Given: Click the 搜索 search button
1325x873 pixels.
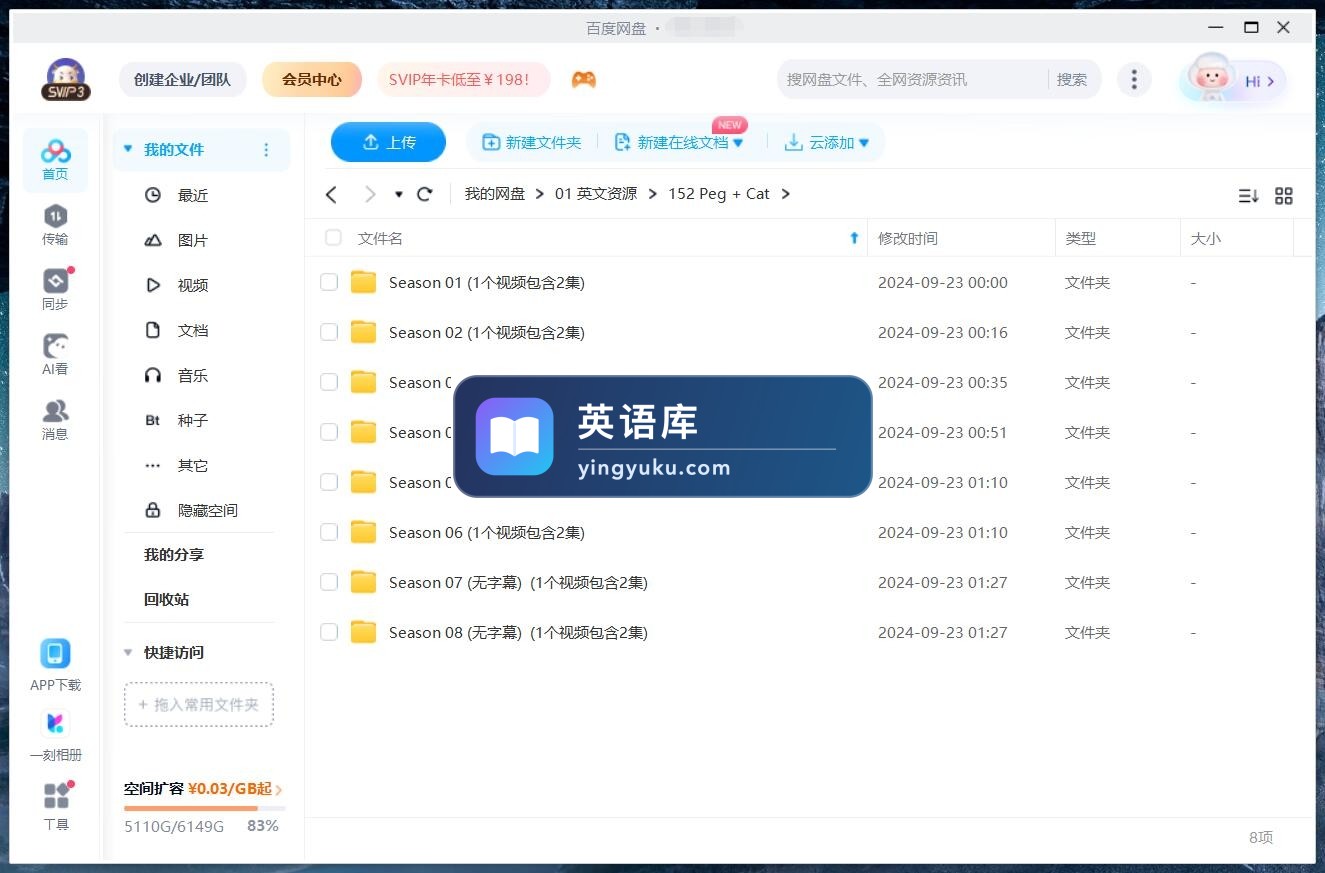Looking at the screenshot, I should (1072, 80).
